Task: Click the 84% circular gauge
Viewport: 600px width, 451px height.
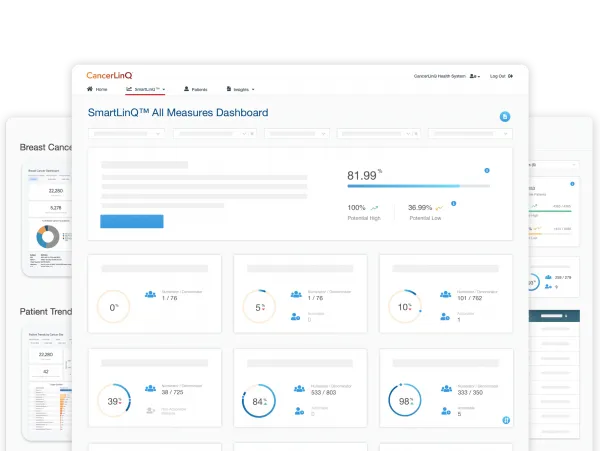Action: pyautogui.click(x=259, y=401)
